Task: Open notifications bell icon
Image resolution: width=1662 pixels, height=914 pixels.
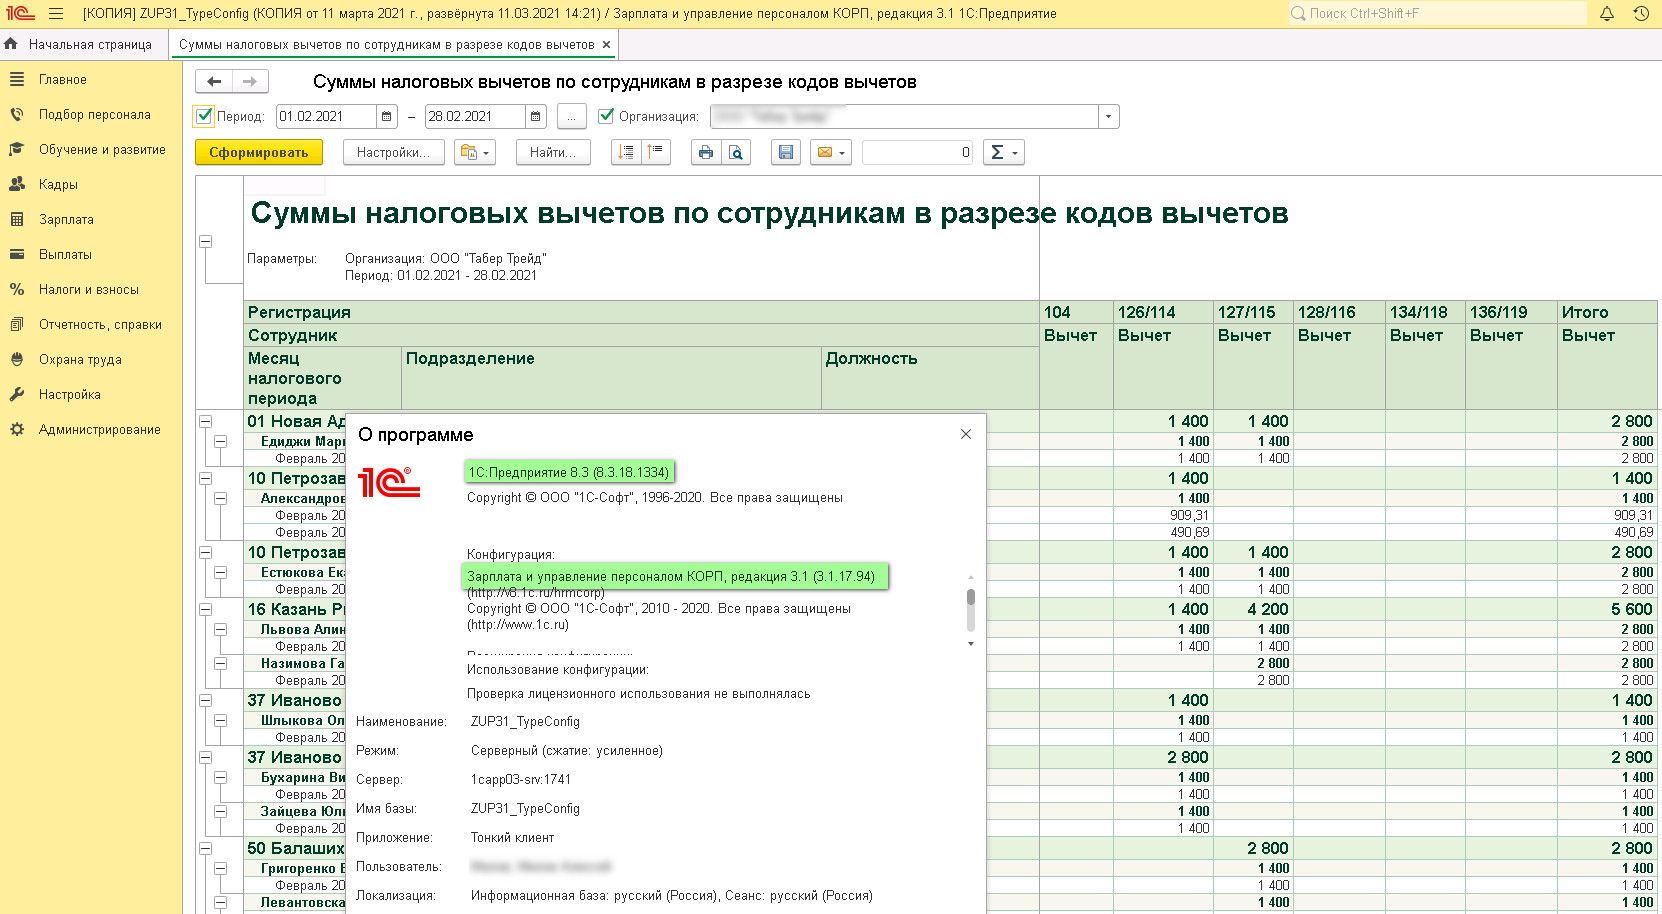Action: coord(1607,14)
